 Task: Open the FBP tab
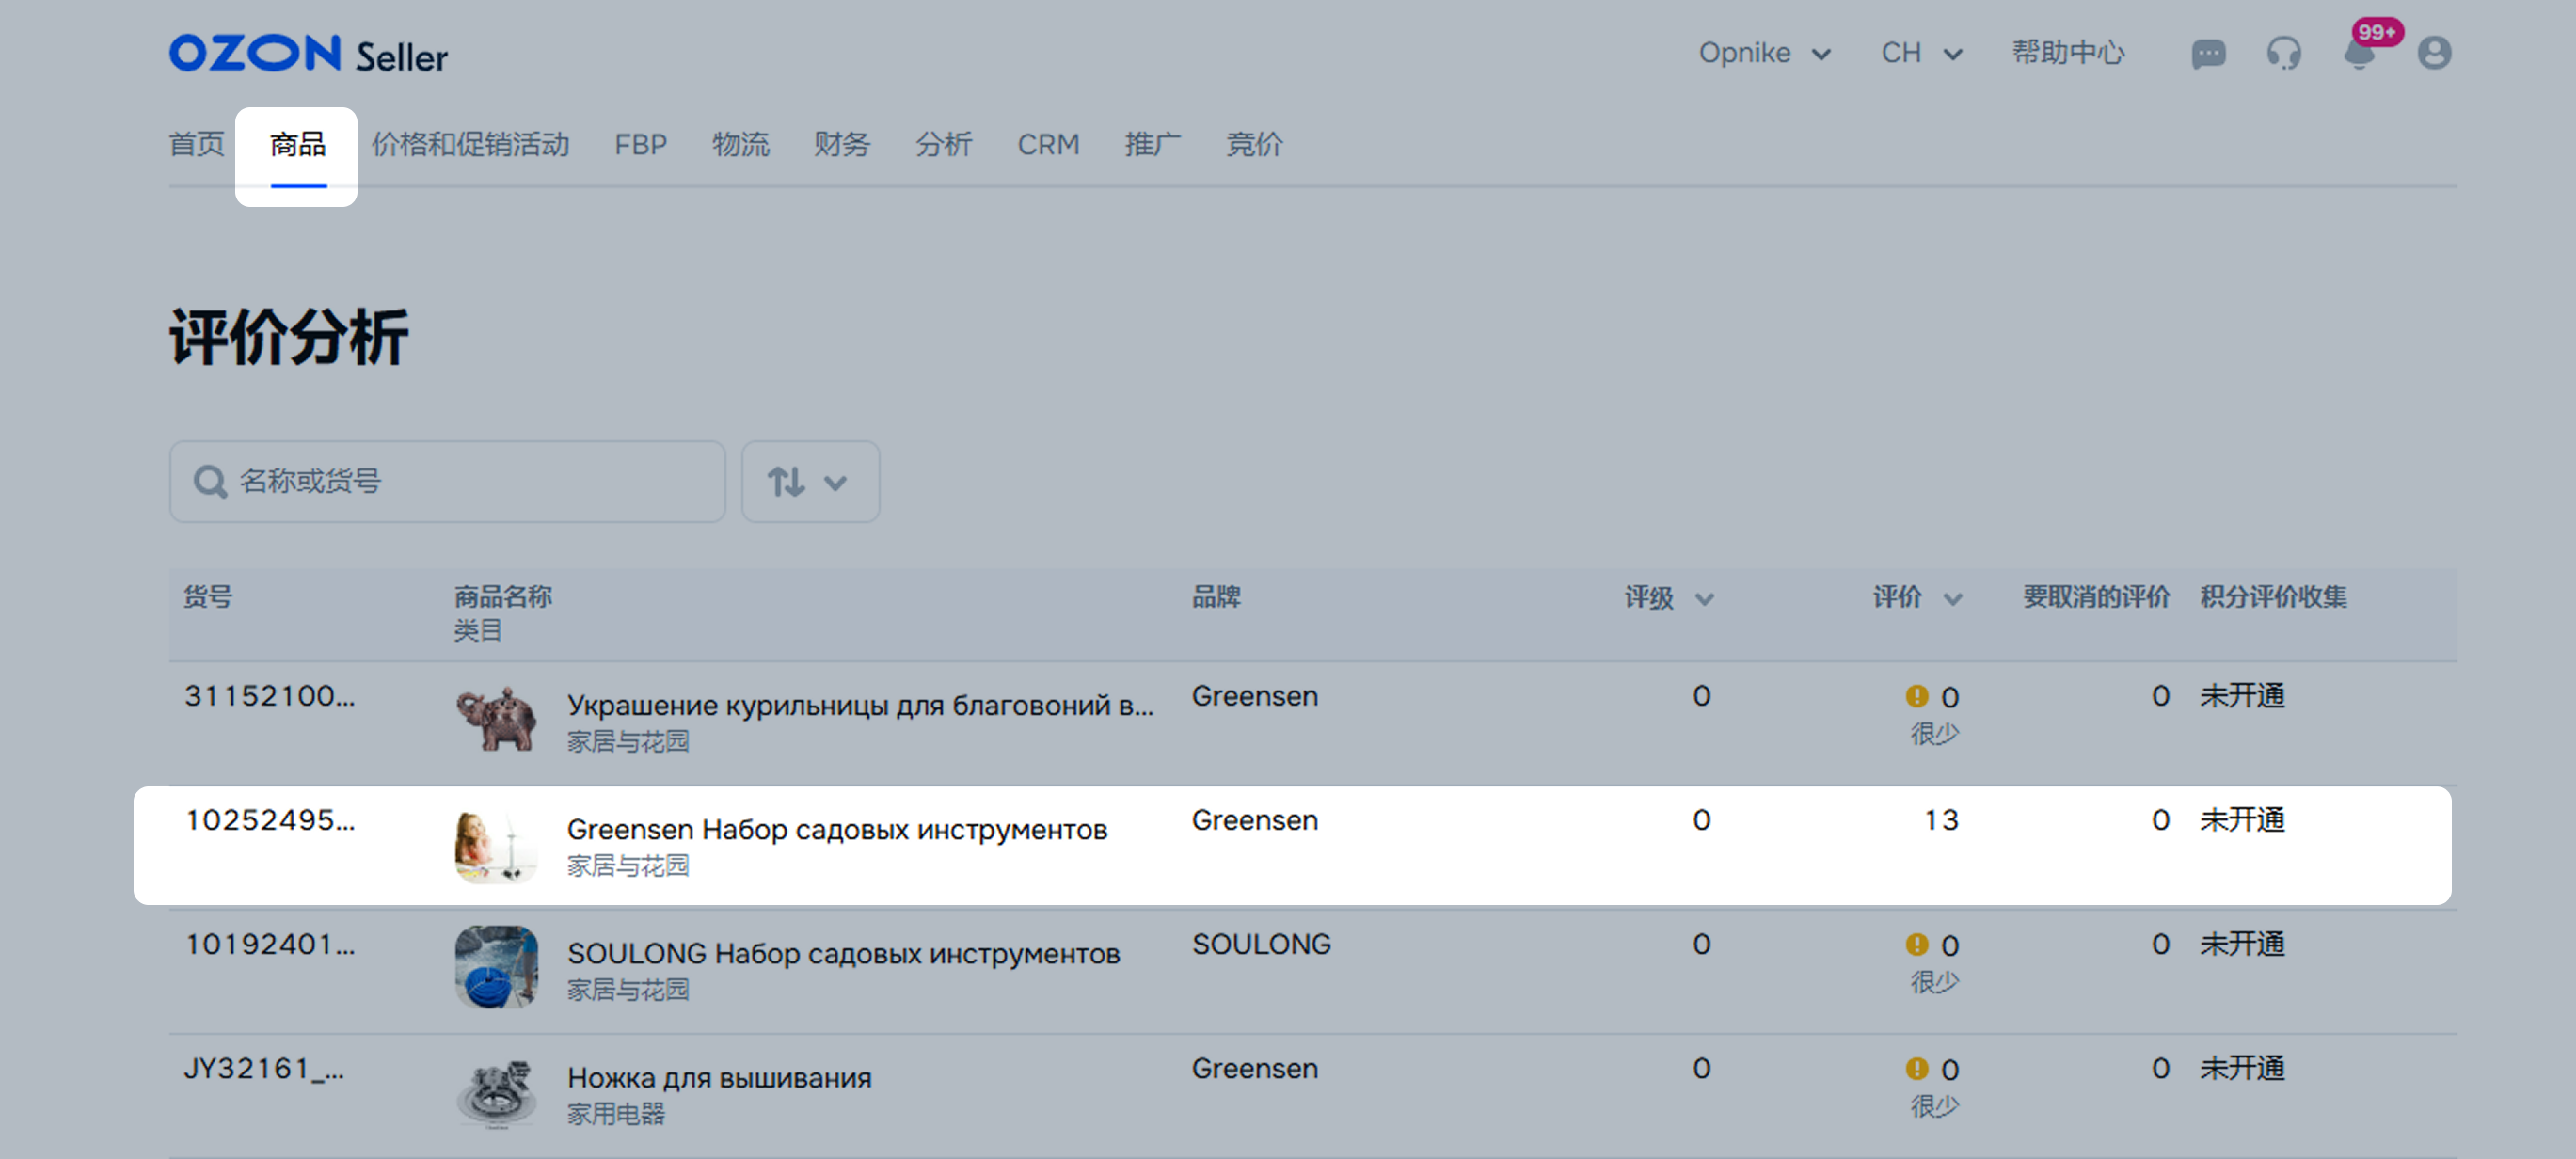(640, 145)
